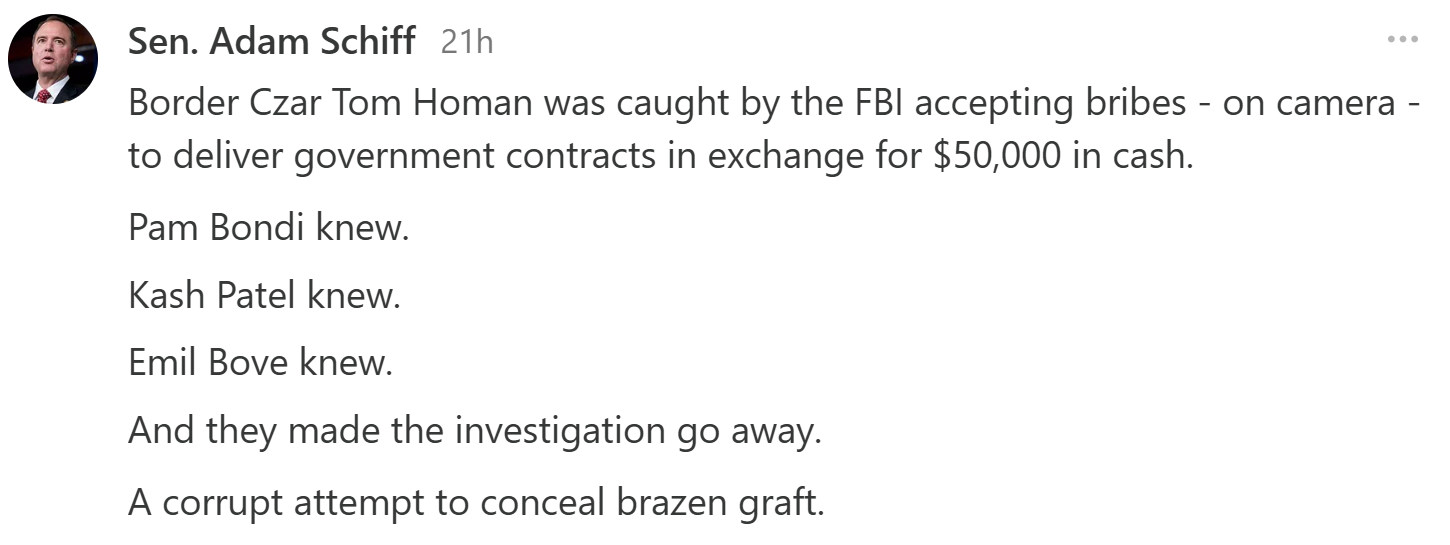This screenshot has height=545, width=1450.
Task: Click the line "Pam Bondi knew."
Action: (x=269, y=229)
